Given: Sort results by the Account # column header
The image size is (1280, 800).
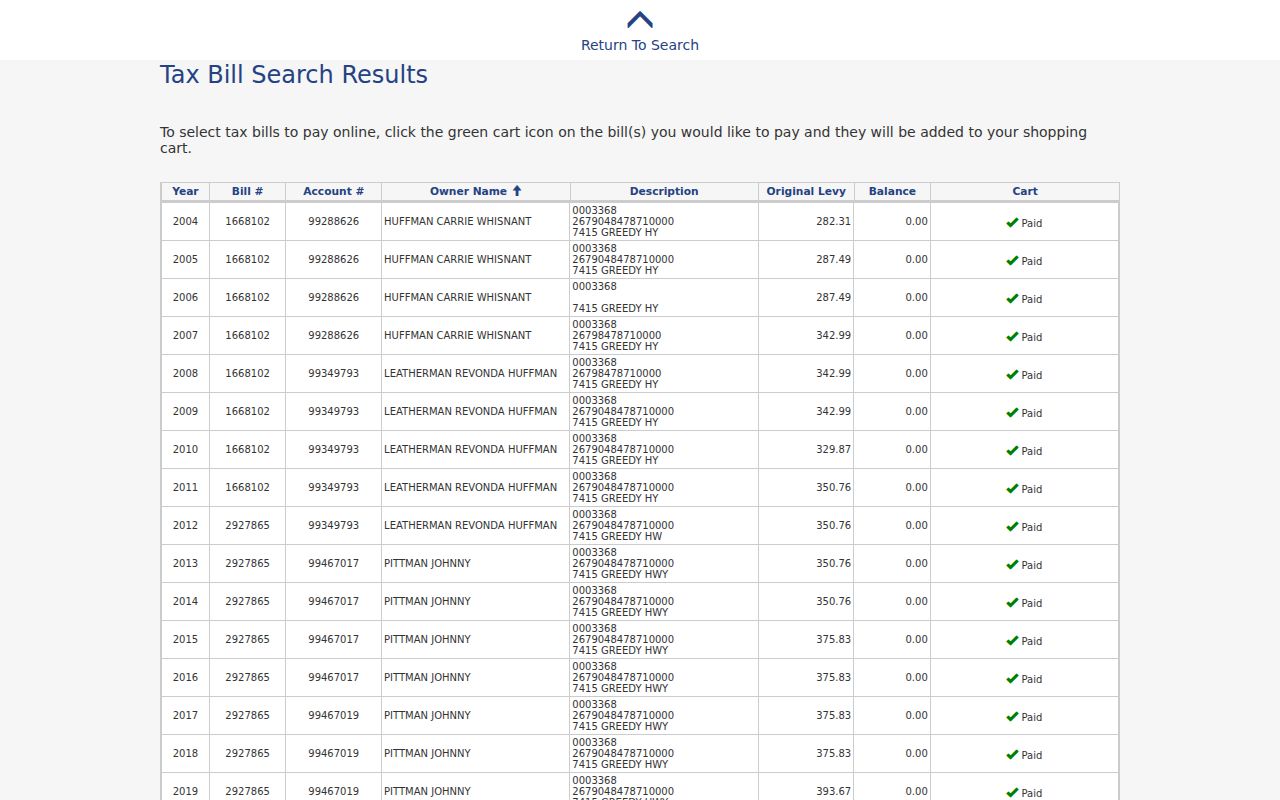Looking at the screenshot, I should point(333,191).
